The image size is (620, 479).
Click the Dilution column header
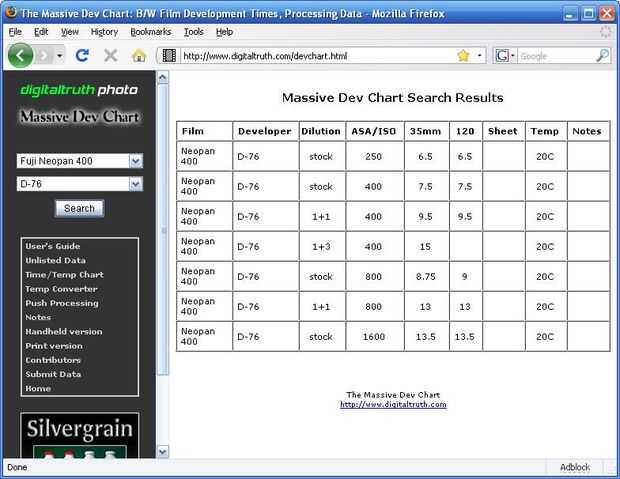coord(321,131)
